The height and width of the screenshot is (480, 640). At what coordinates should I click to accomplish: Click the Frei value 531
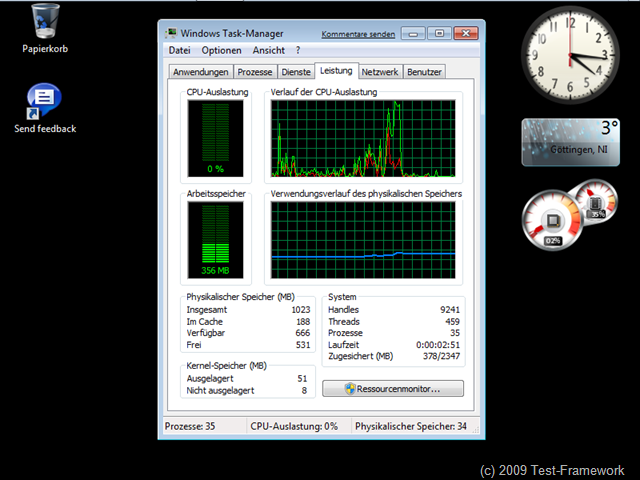click(303, 345)
